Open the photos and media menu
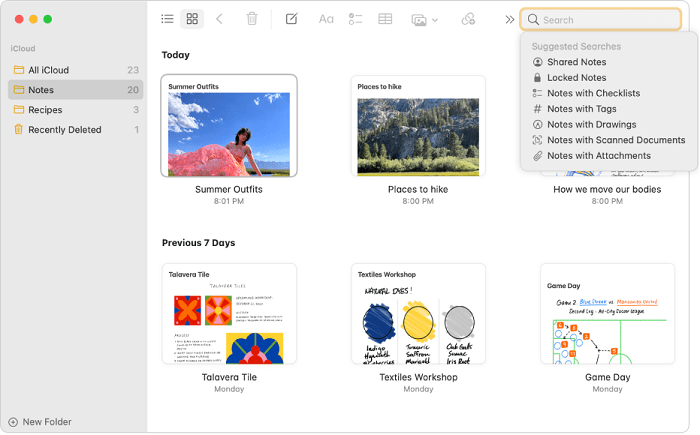700x435 pixels. coord(424,20)
